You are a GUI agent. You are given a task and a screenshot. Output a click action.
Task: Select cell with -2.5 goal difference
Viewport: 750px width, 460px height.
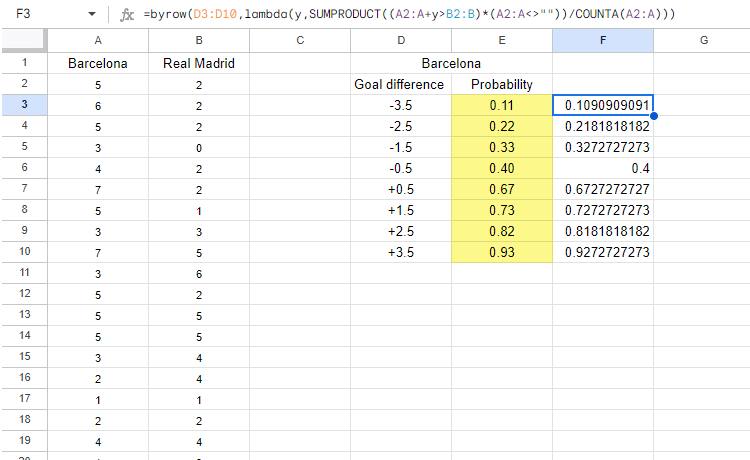coord(401,126)
